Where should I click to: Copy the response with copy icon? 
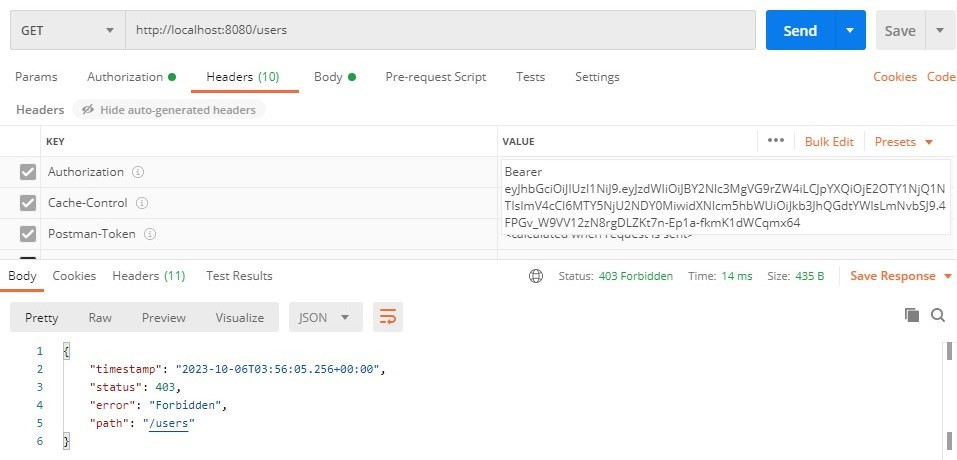pyautogui.click(x=912, y=315)
